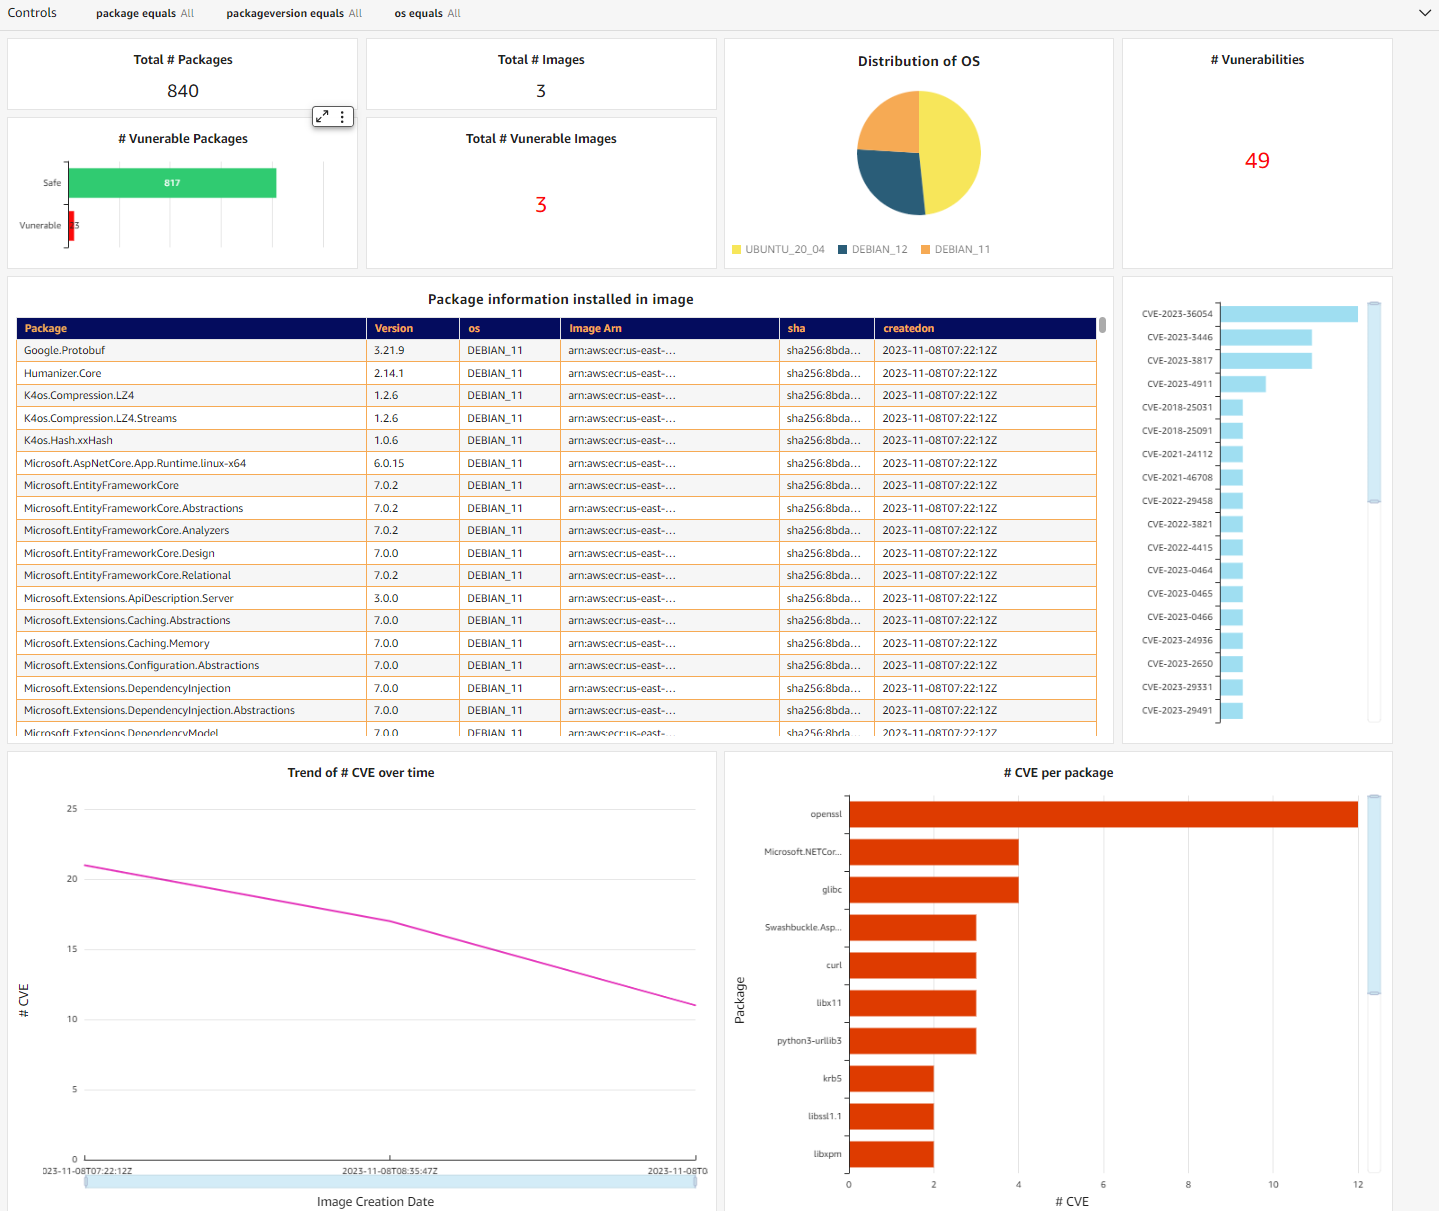Open the three-dot options menu on # Vunerable Packages
The width and height of the screenshot is (1439, 1211).
(x=342, y=116)
